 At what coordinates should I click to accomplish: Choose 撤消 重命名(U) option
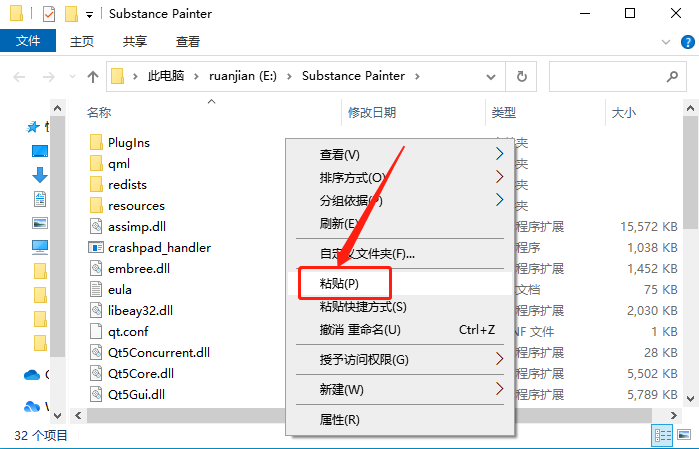pyautogui.click(x=400, y=330)
